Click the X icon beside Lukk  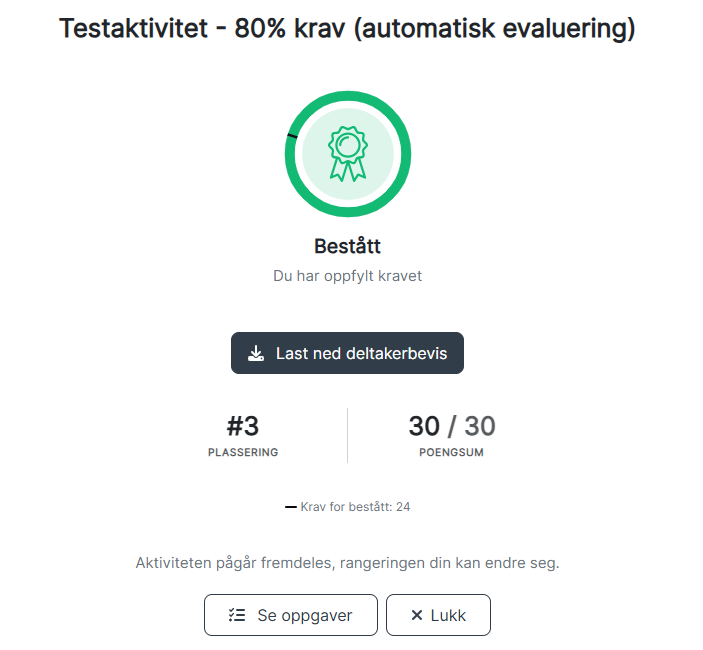click(417, 615)
